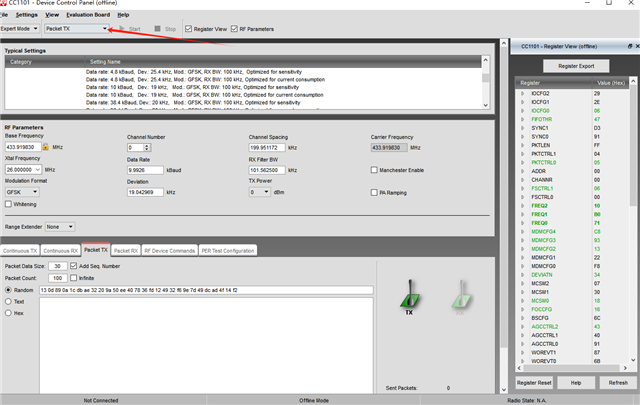Click the Data Rate input field
The image size is (640, 405).
click(x=145, y=170)
